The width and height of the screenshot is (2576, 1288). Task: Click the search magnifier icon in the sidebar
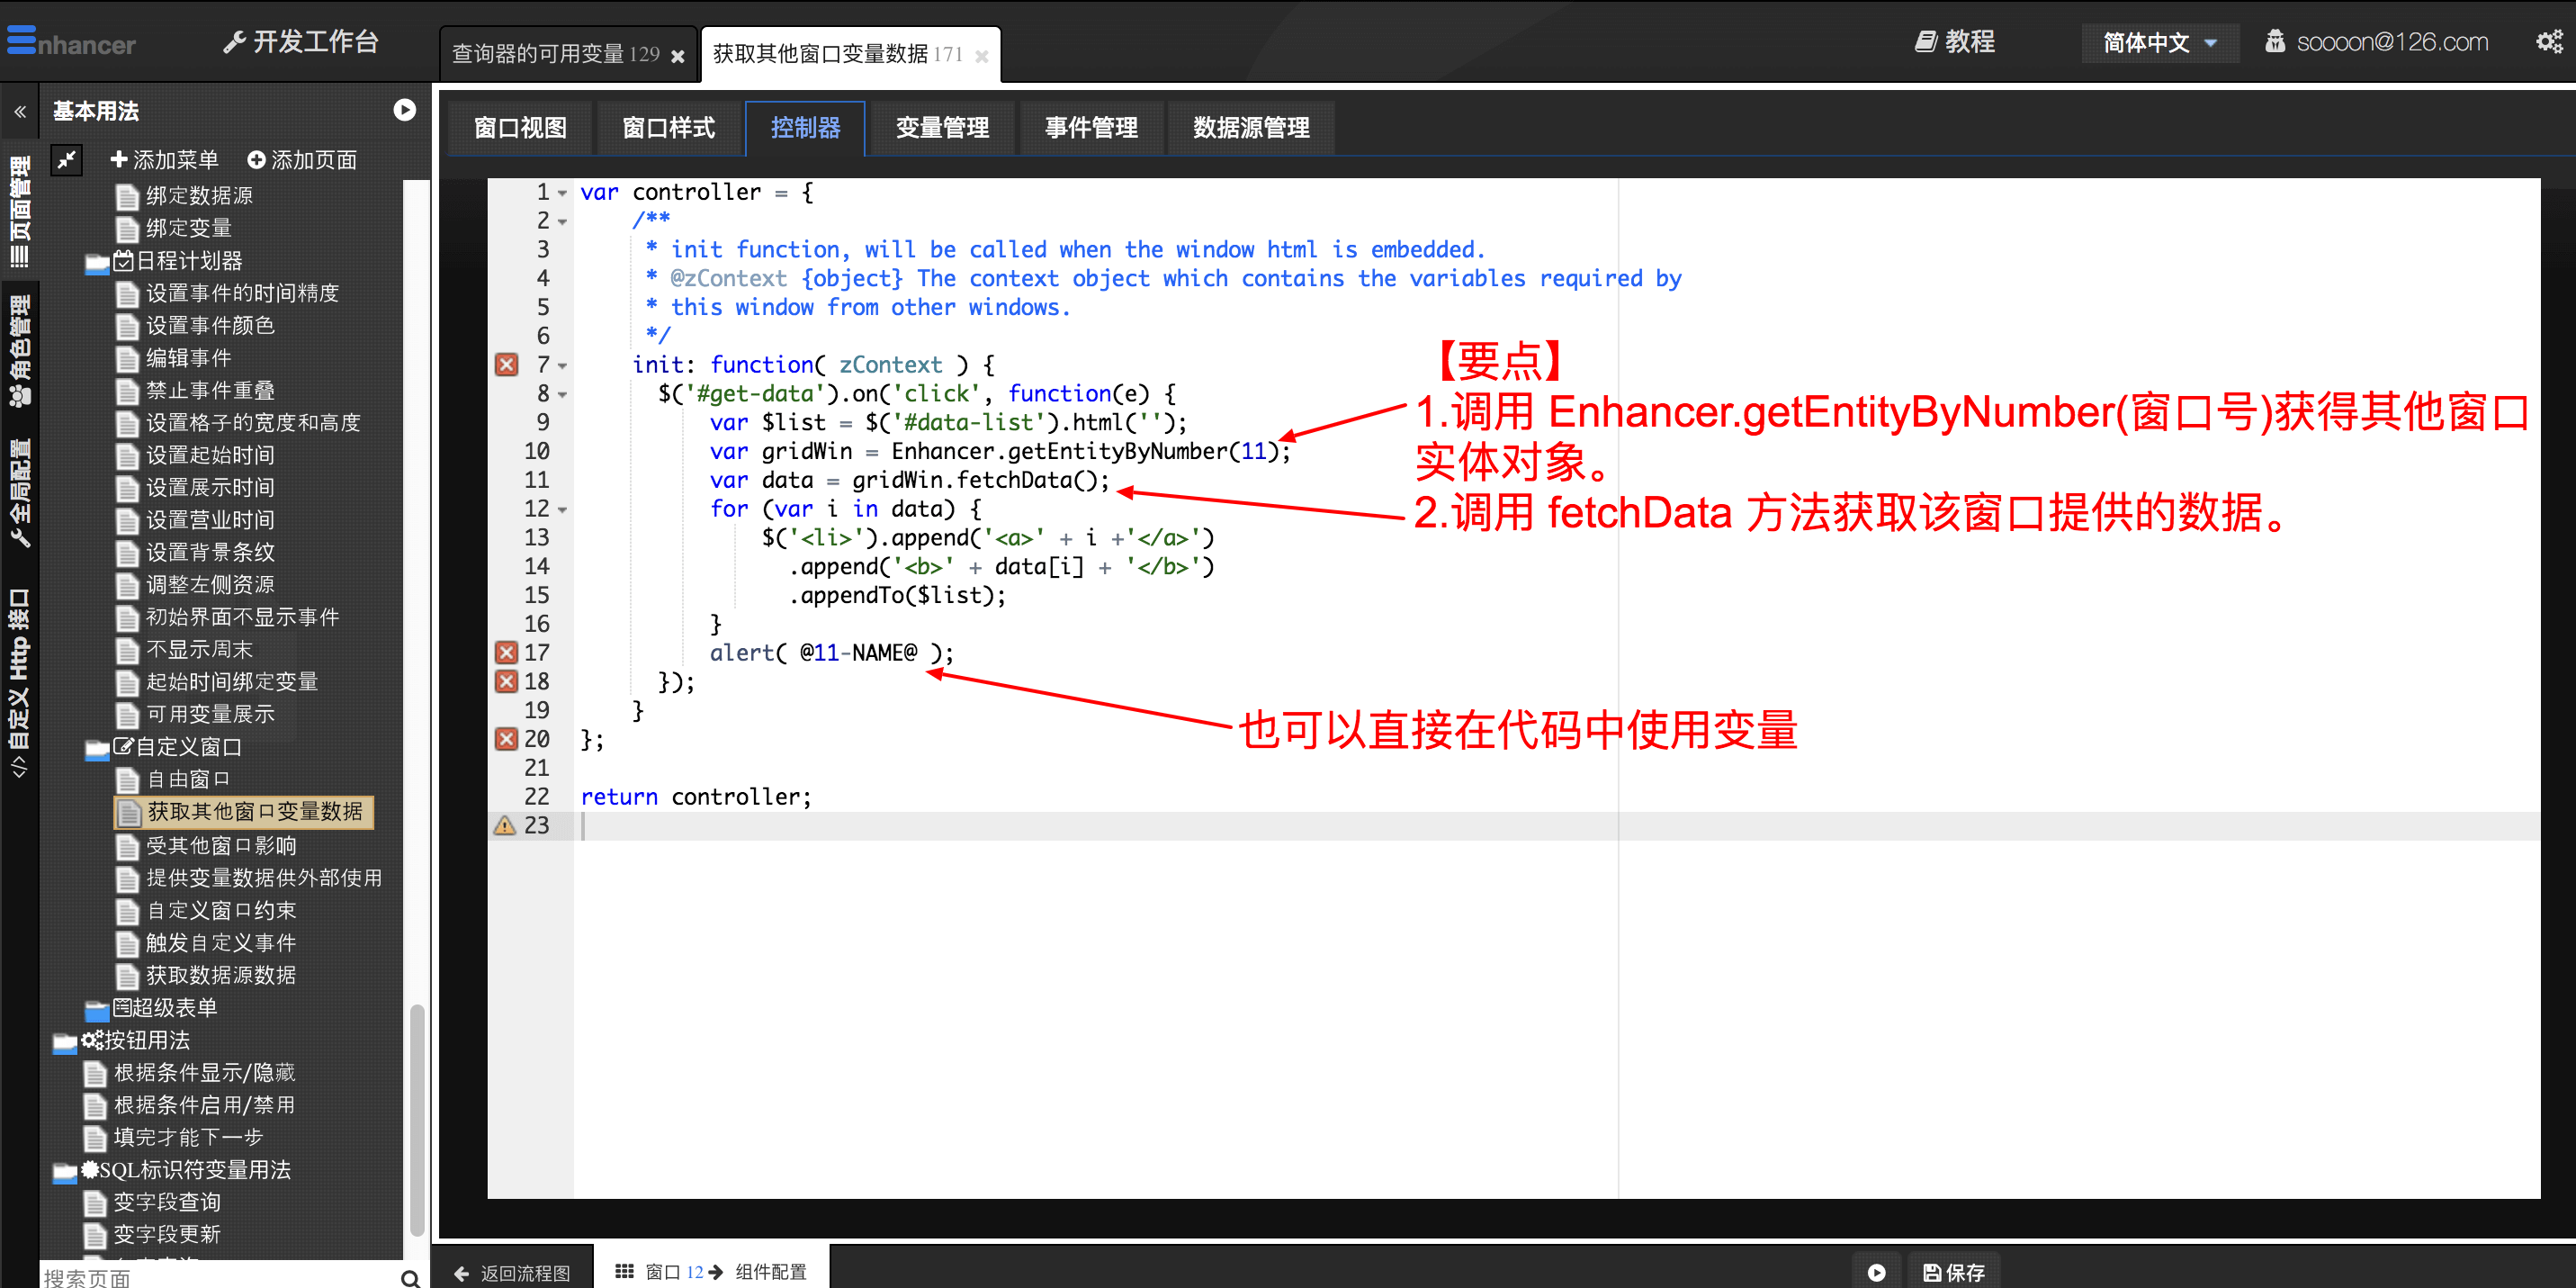[409, 1277]
